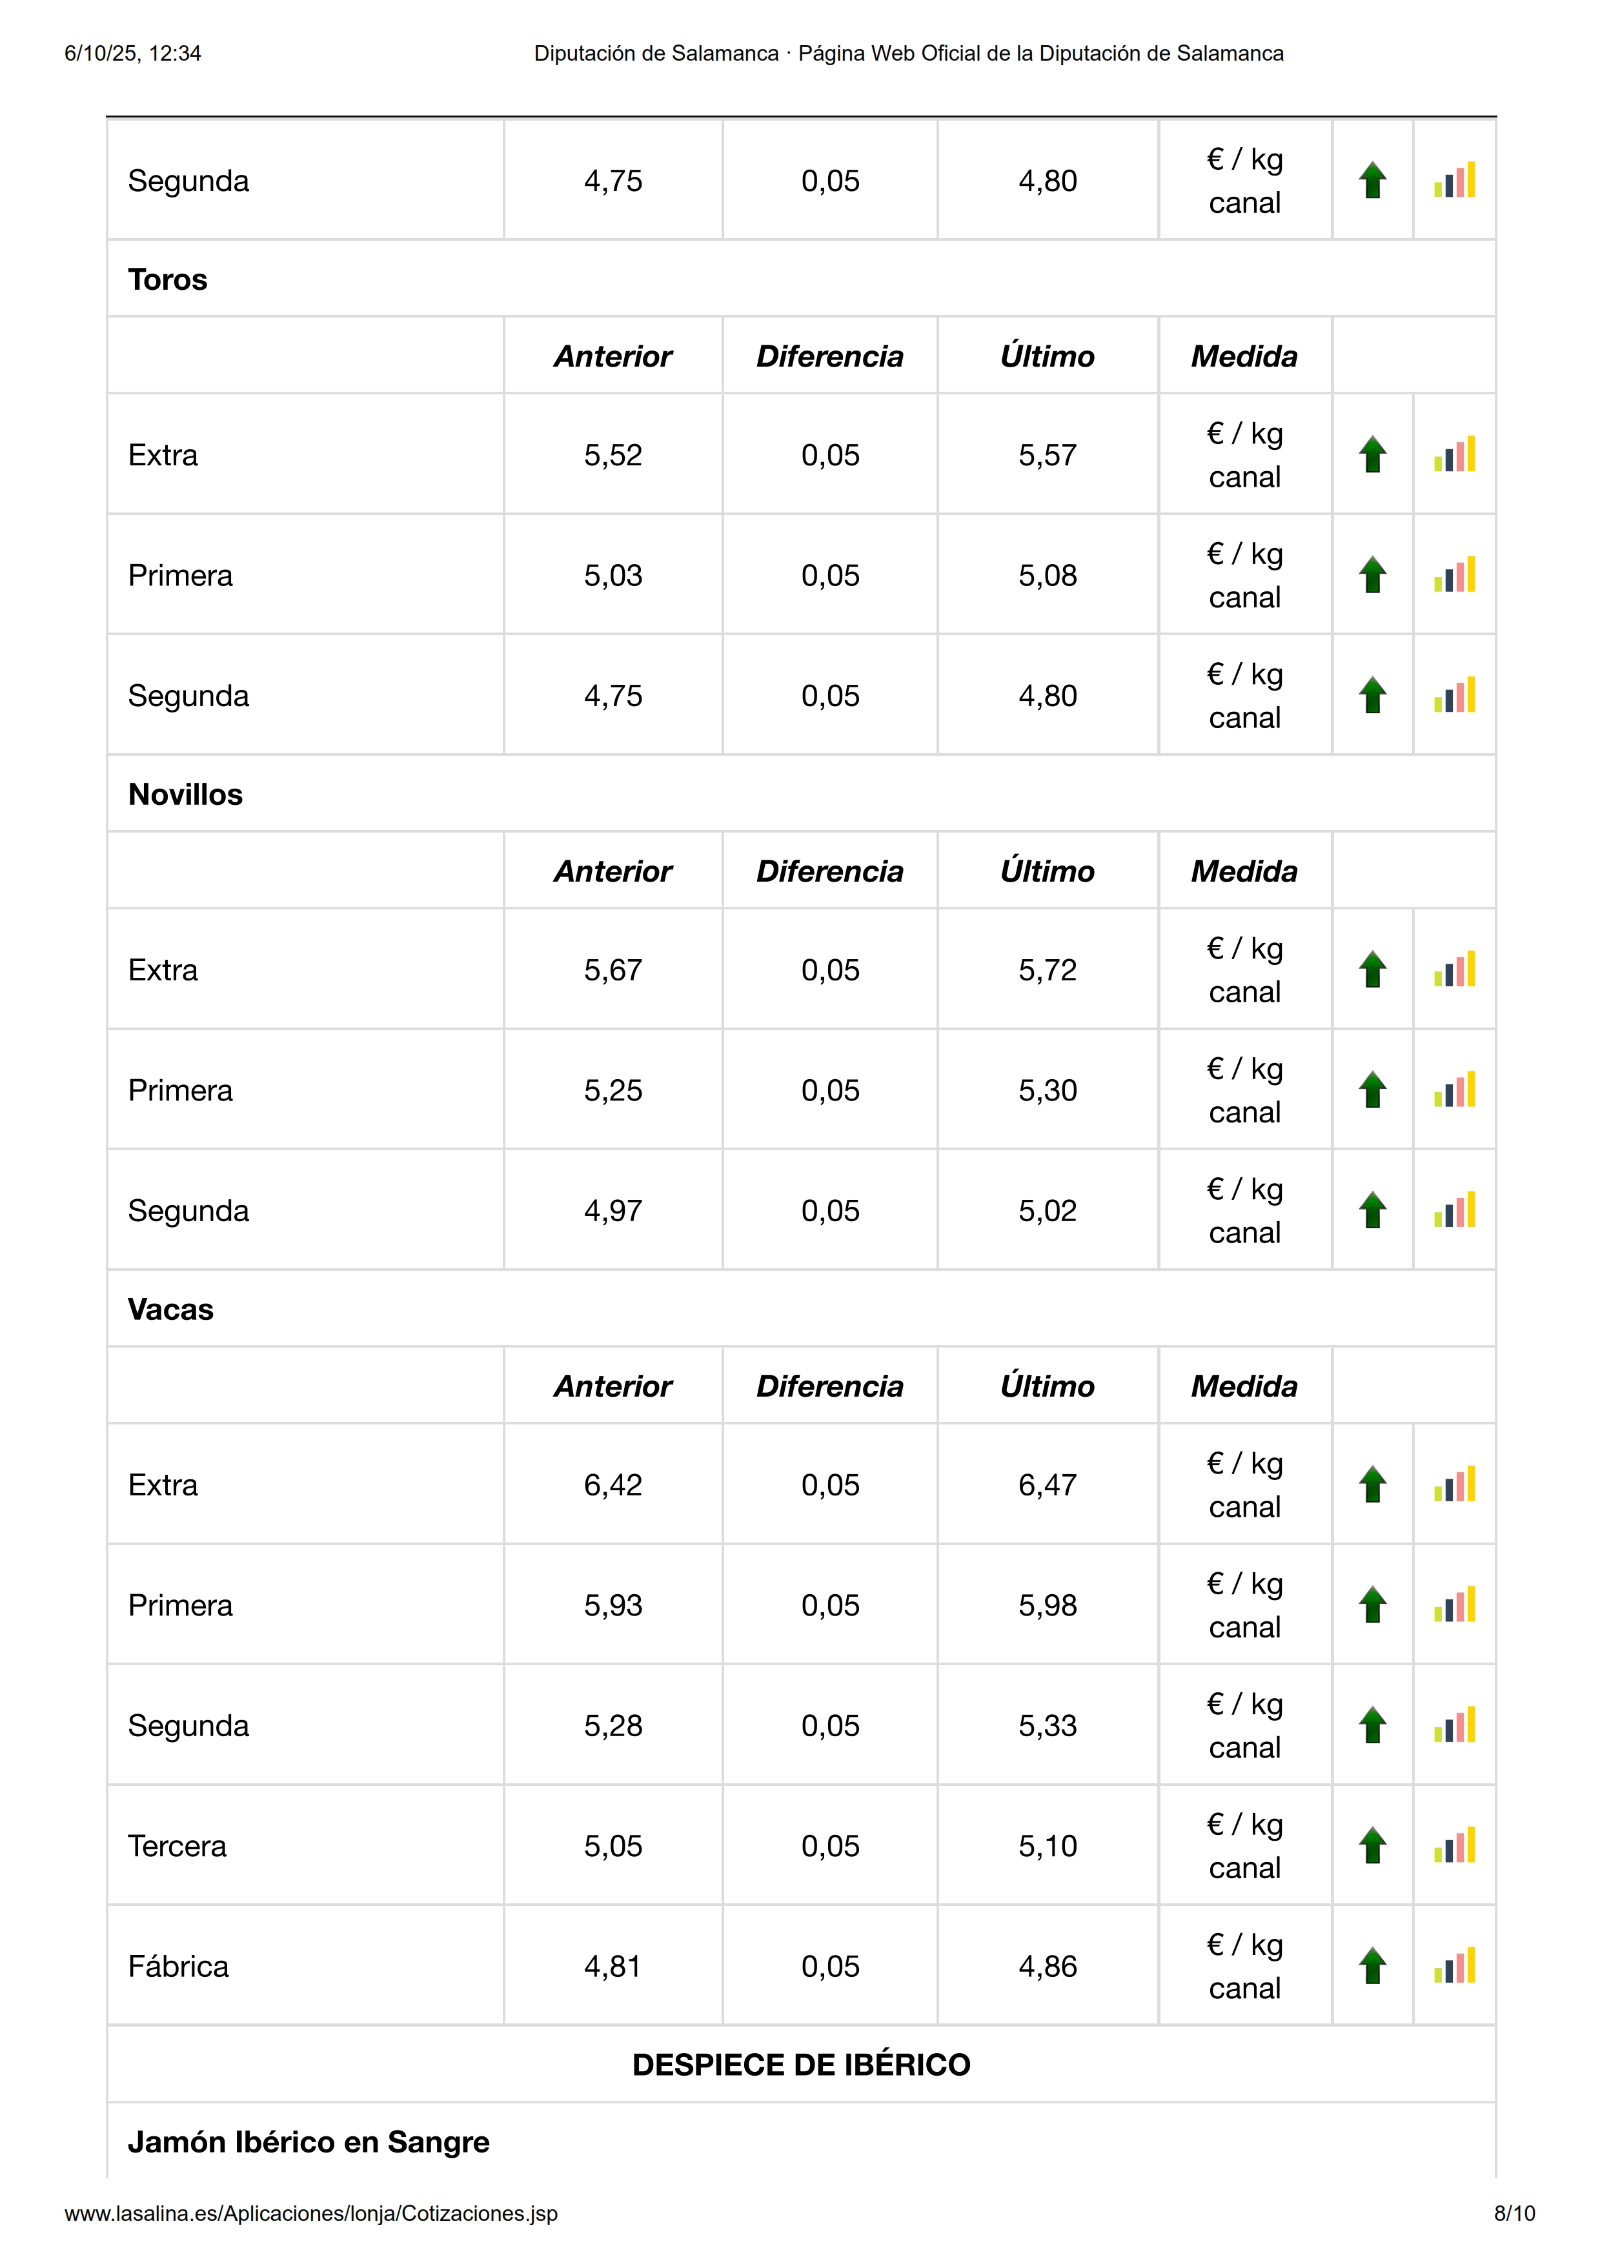Click the DESPIECE DE IBÉRICO heading
The width and height of the screenshot is (1600, 2264).
coord(801,2065)
